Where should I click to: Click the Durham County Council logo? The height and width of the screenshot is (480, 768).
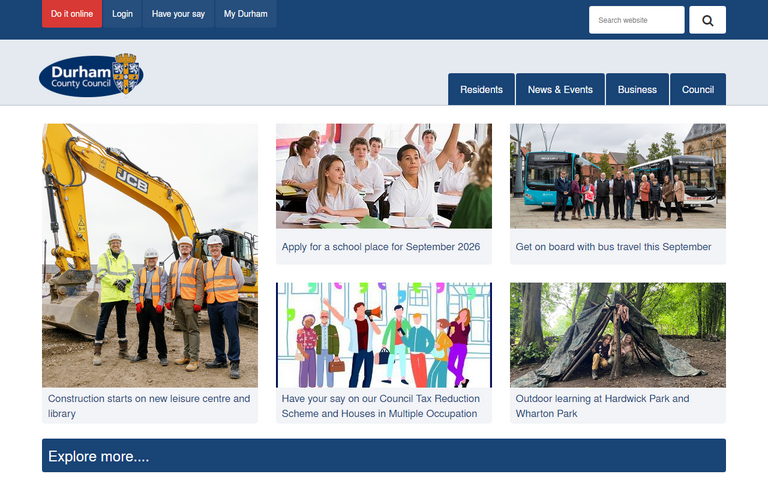[91, 76]
